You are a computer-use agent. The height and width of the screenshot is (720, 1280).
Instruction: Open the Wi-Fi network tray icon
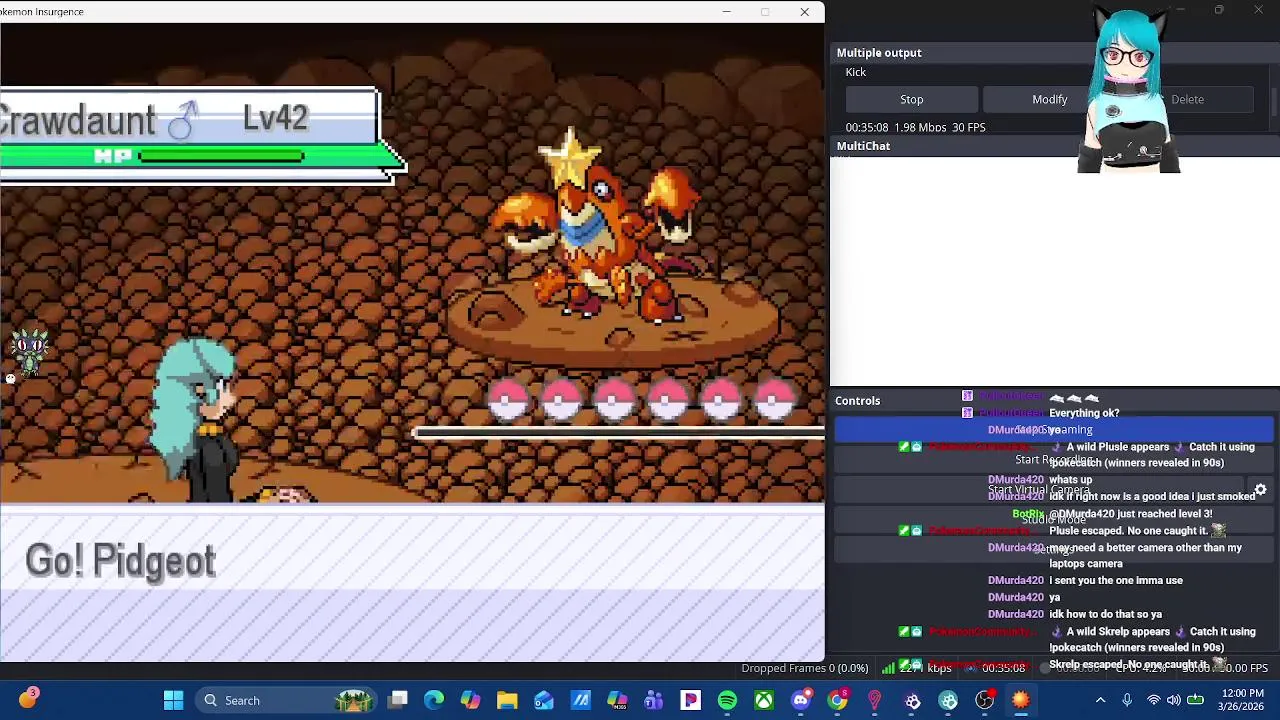tap(1154, 700)
